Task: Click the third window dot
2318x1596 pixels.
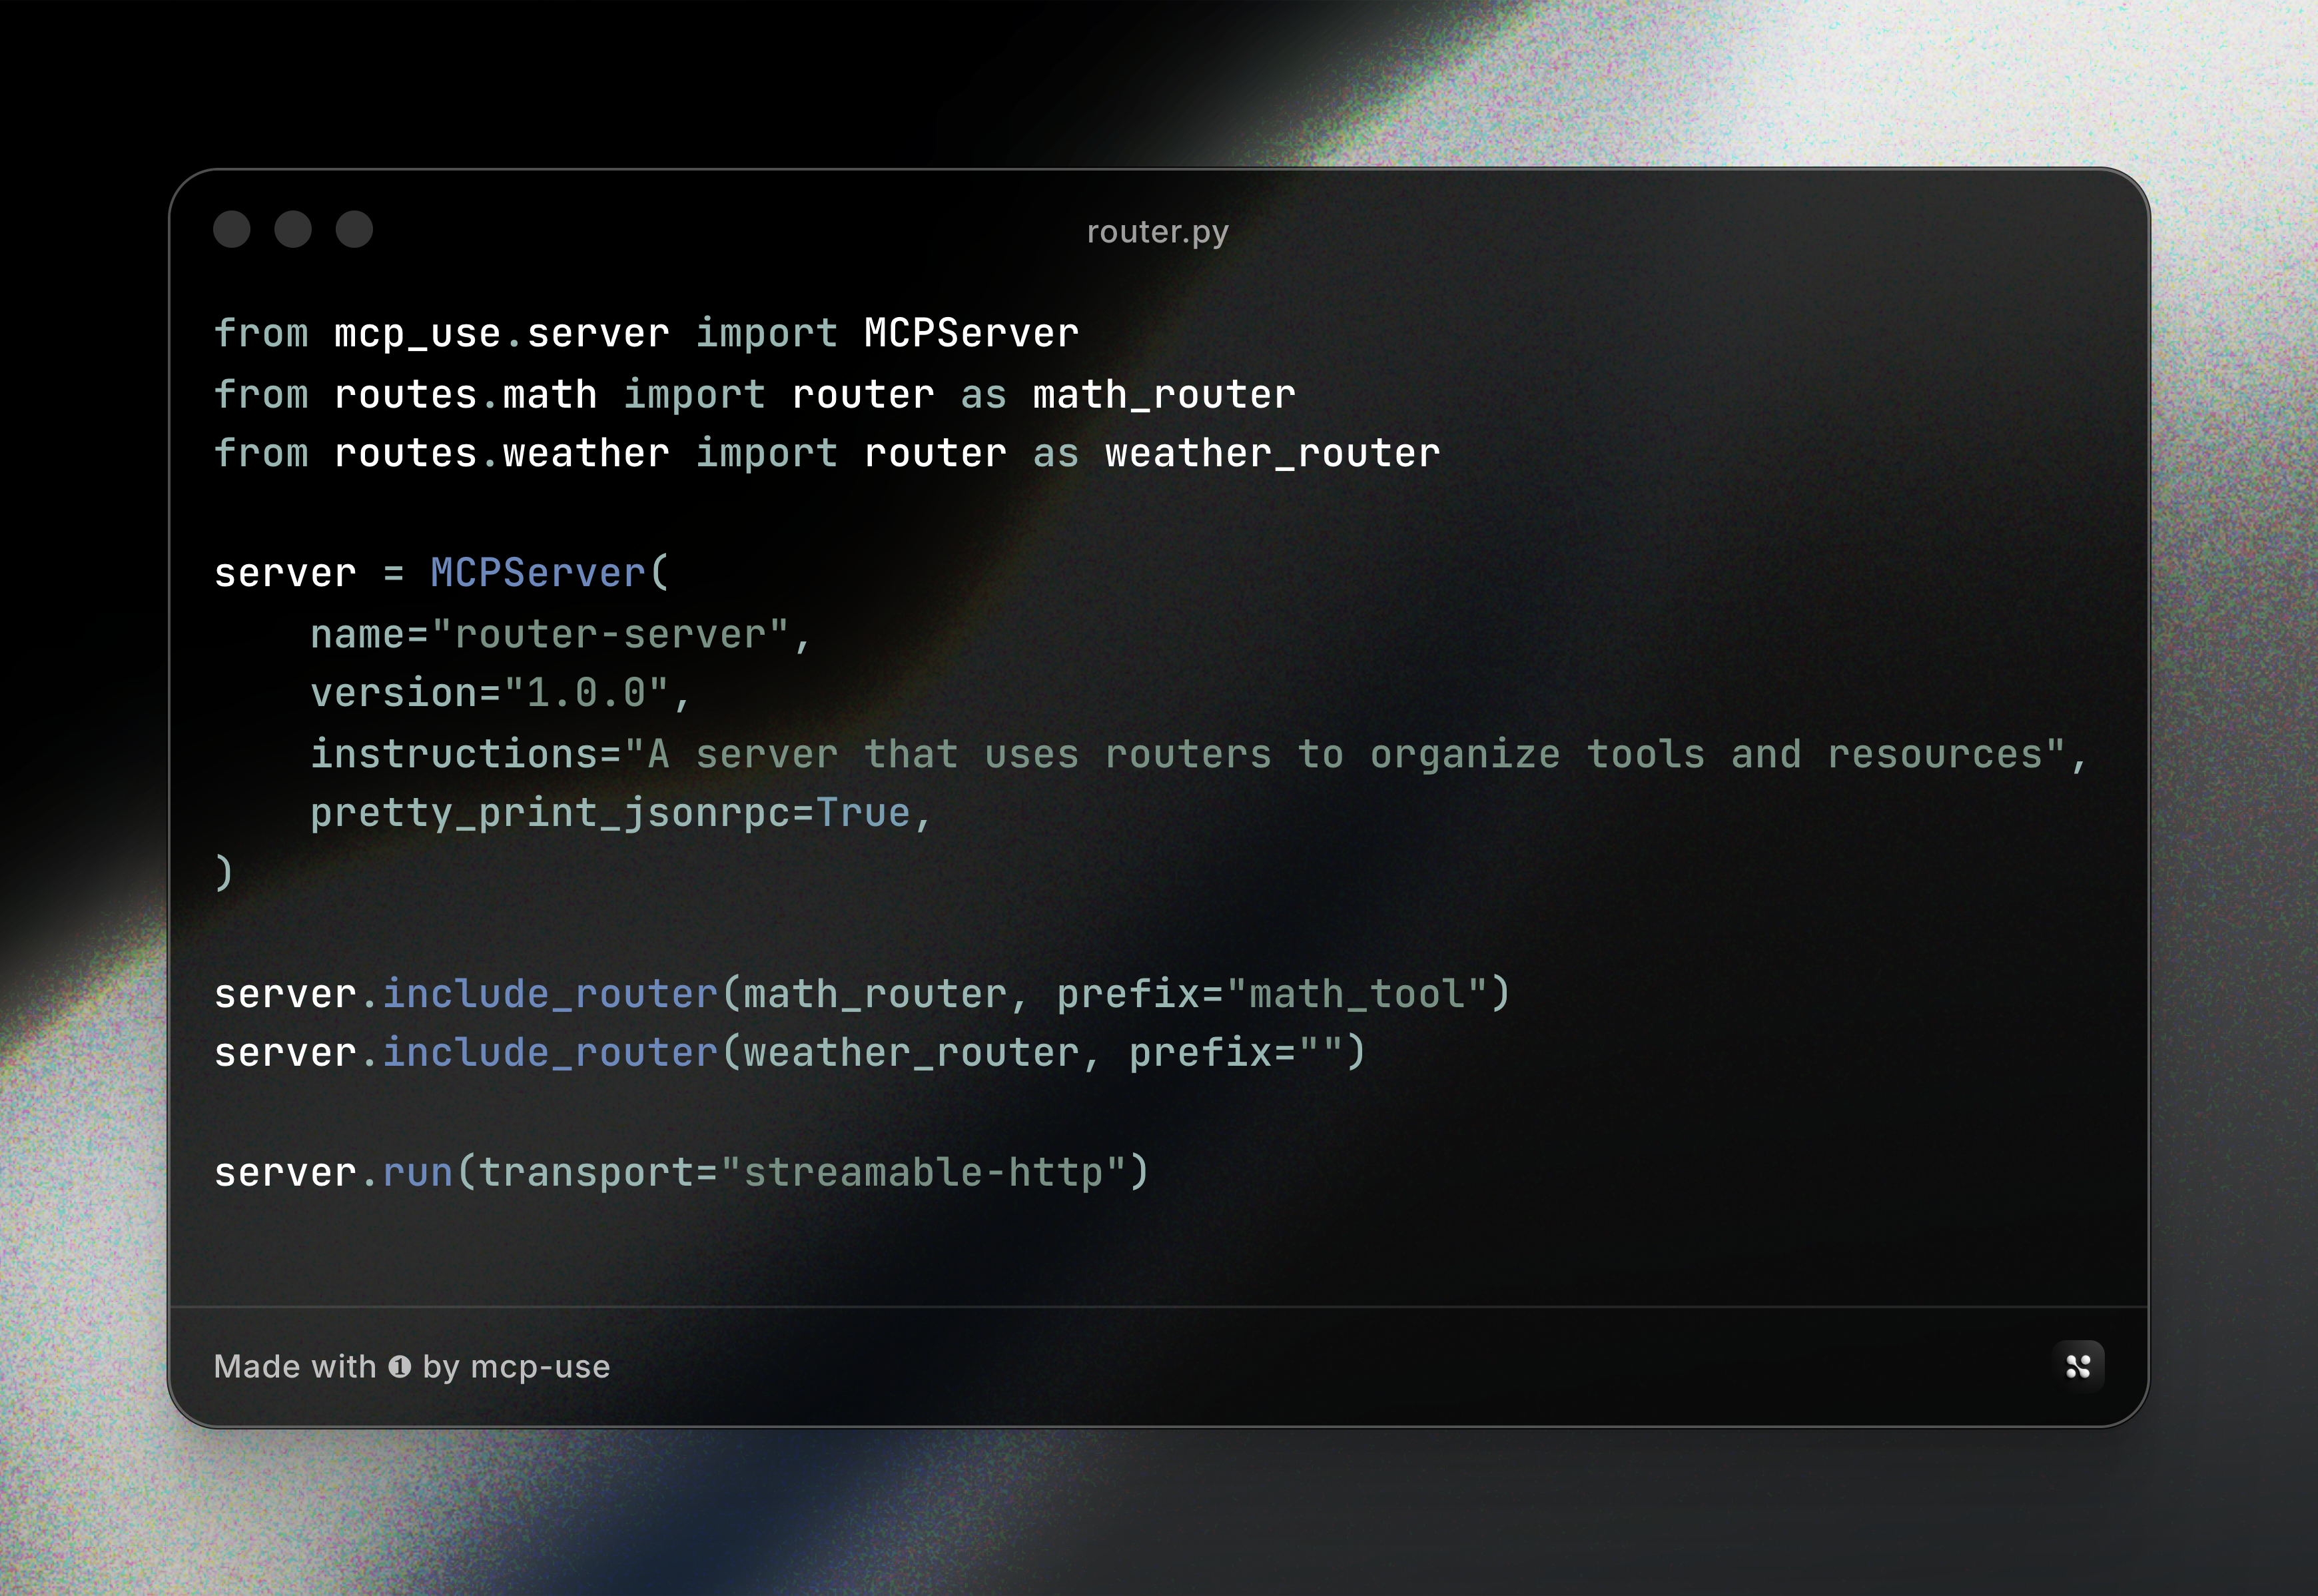Action: click(x=354, y=229)
